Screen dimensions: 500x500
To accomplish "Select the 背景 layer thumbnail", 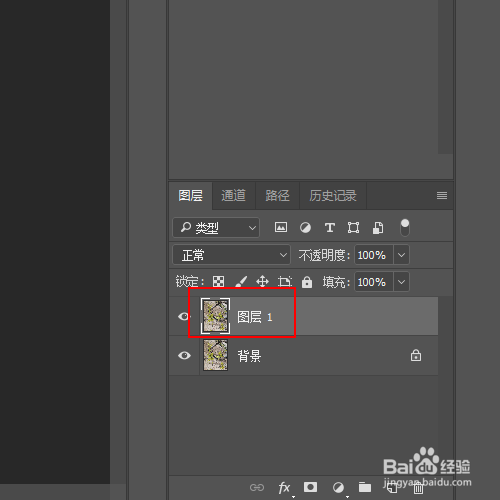I will pos(215,355).
